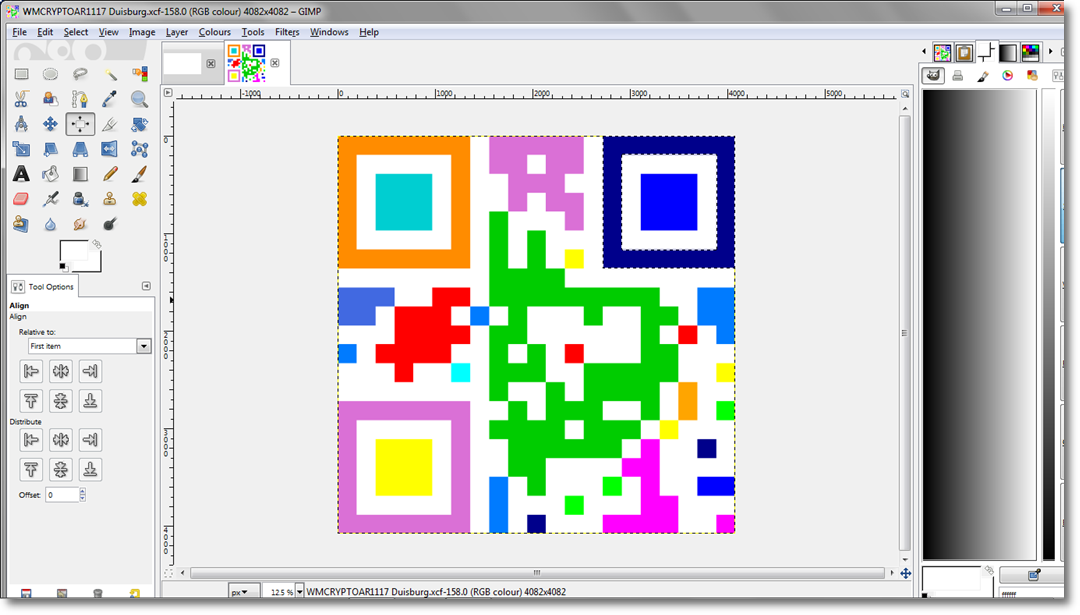Select the Alignment tool

point(80,124)
